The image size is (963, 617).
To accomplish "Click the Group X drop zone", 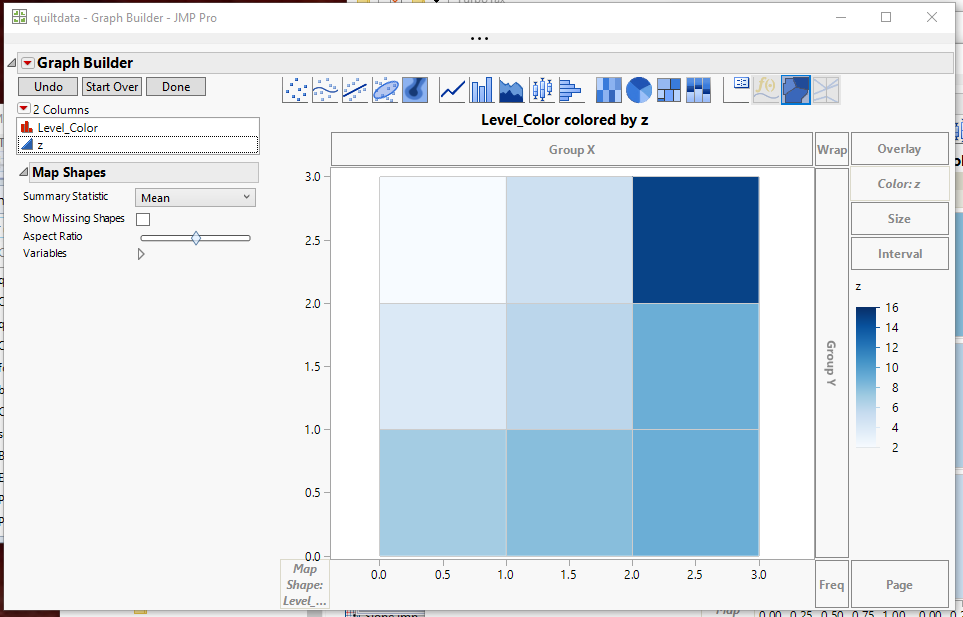I will click(572, 149).
